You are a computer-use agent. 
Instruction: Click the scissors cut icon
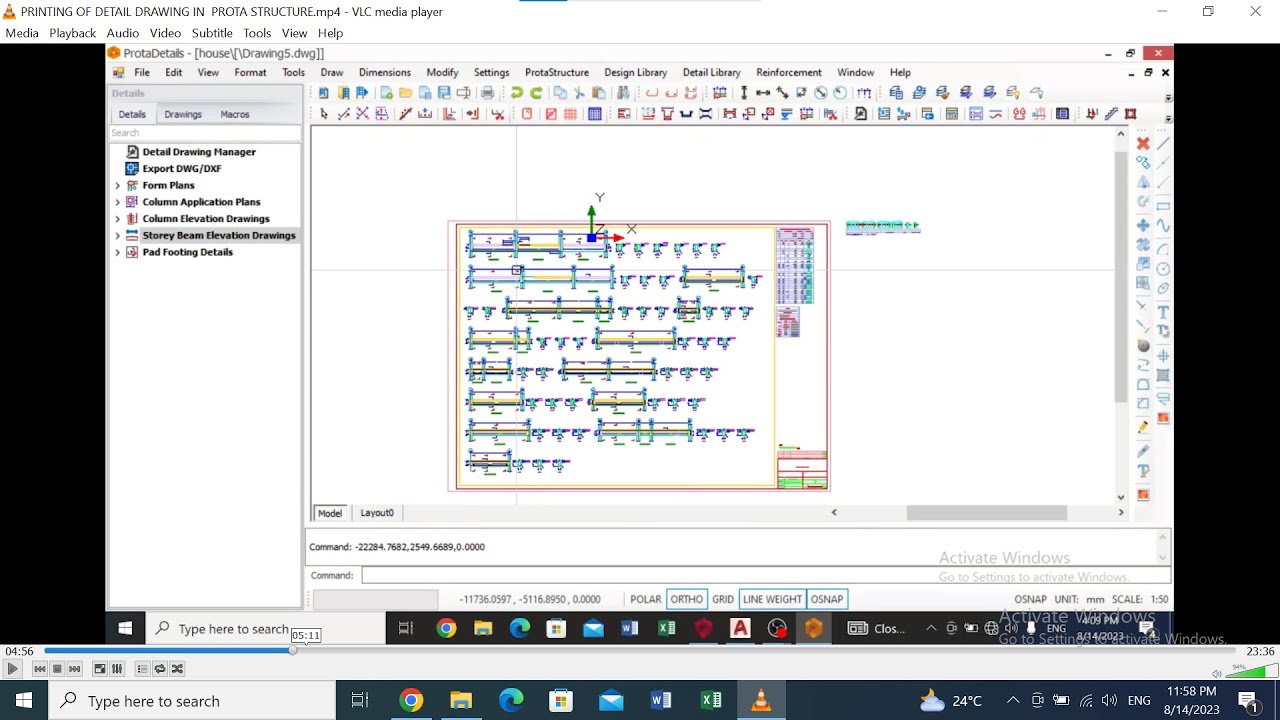(x=579, y=93)
